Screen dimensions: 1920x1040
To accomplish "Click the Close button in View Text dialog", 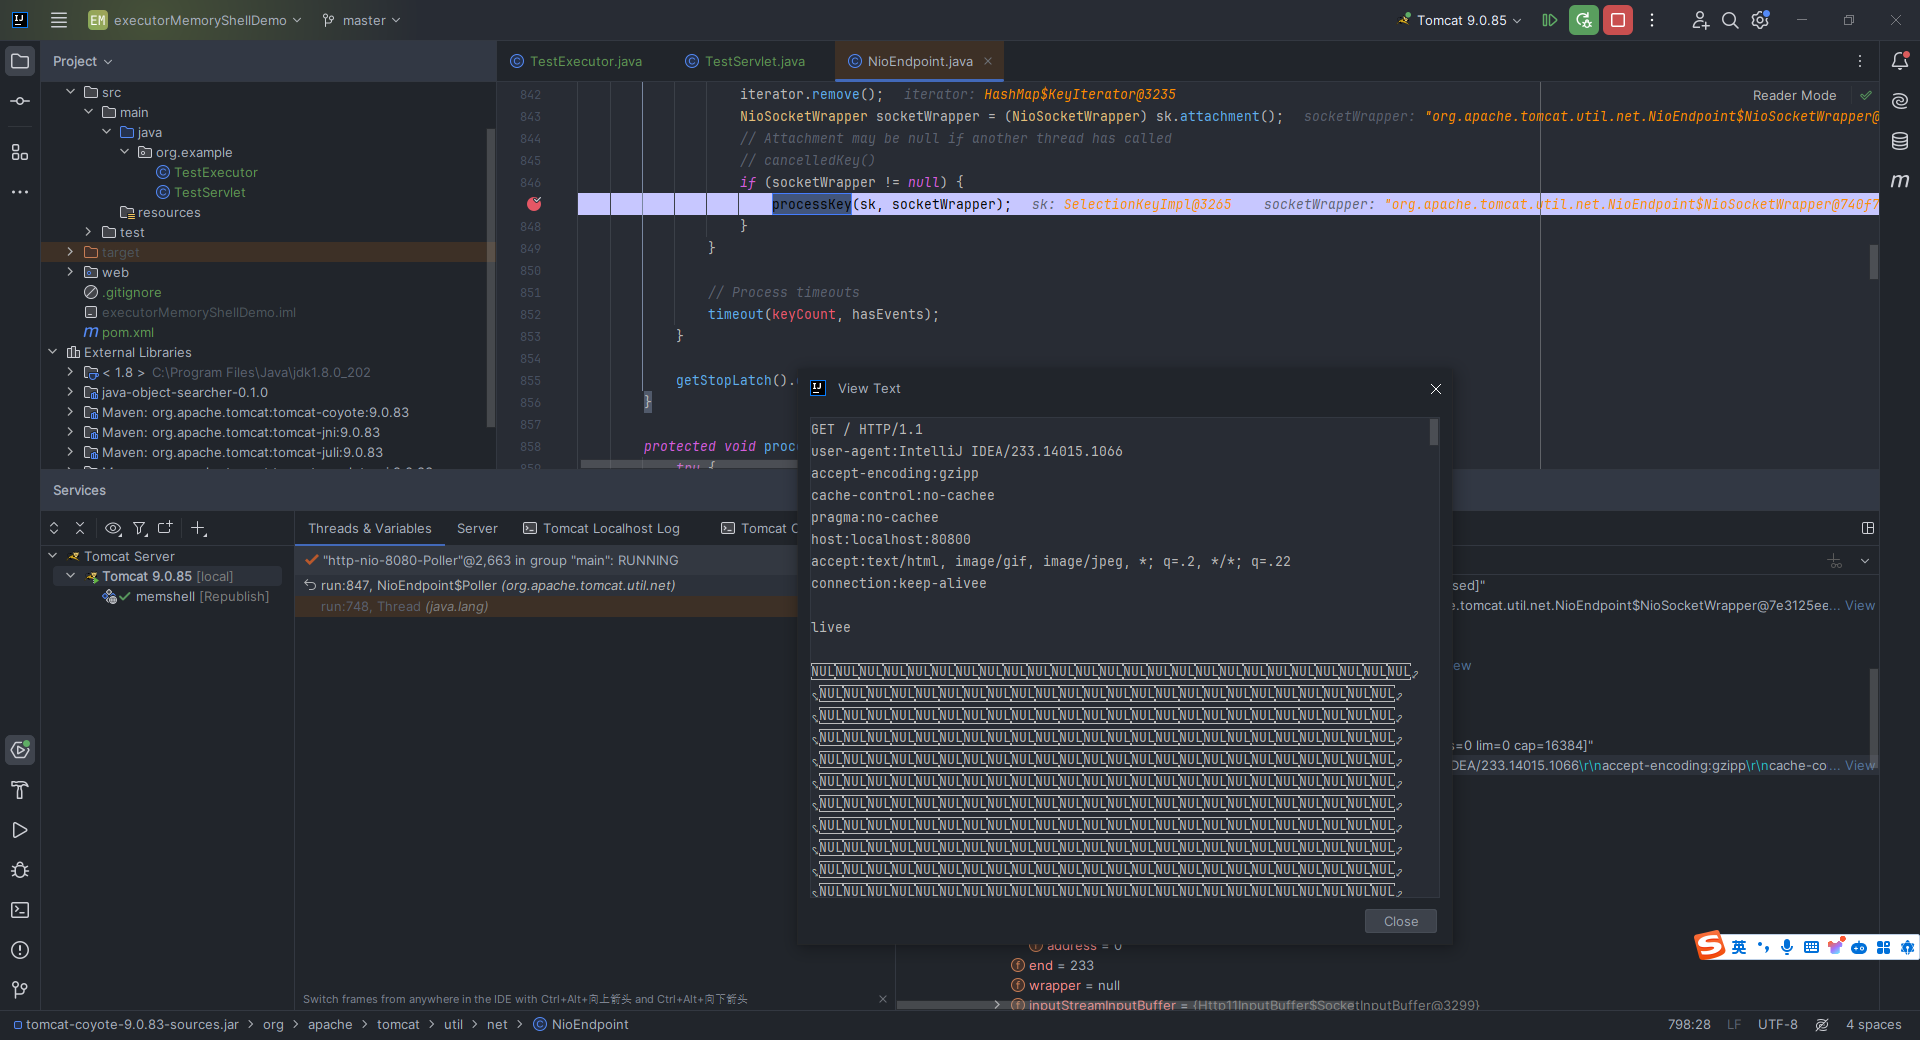I will point(1400,921).
